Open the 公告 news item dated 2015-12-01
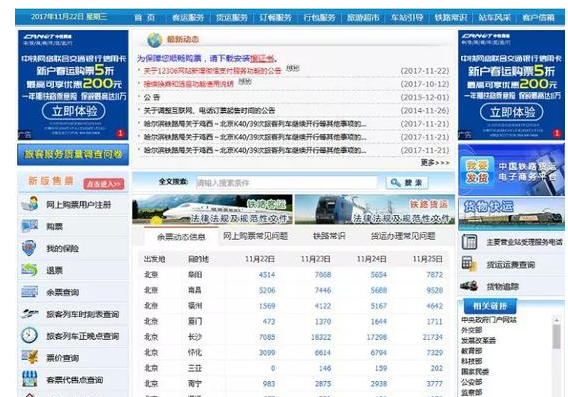The width and height of the screenshot is (568, 397). (x=152, y=97)
